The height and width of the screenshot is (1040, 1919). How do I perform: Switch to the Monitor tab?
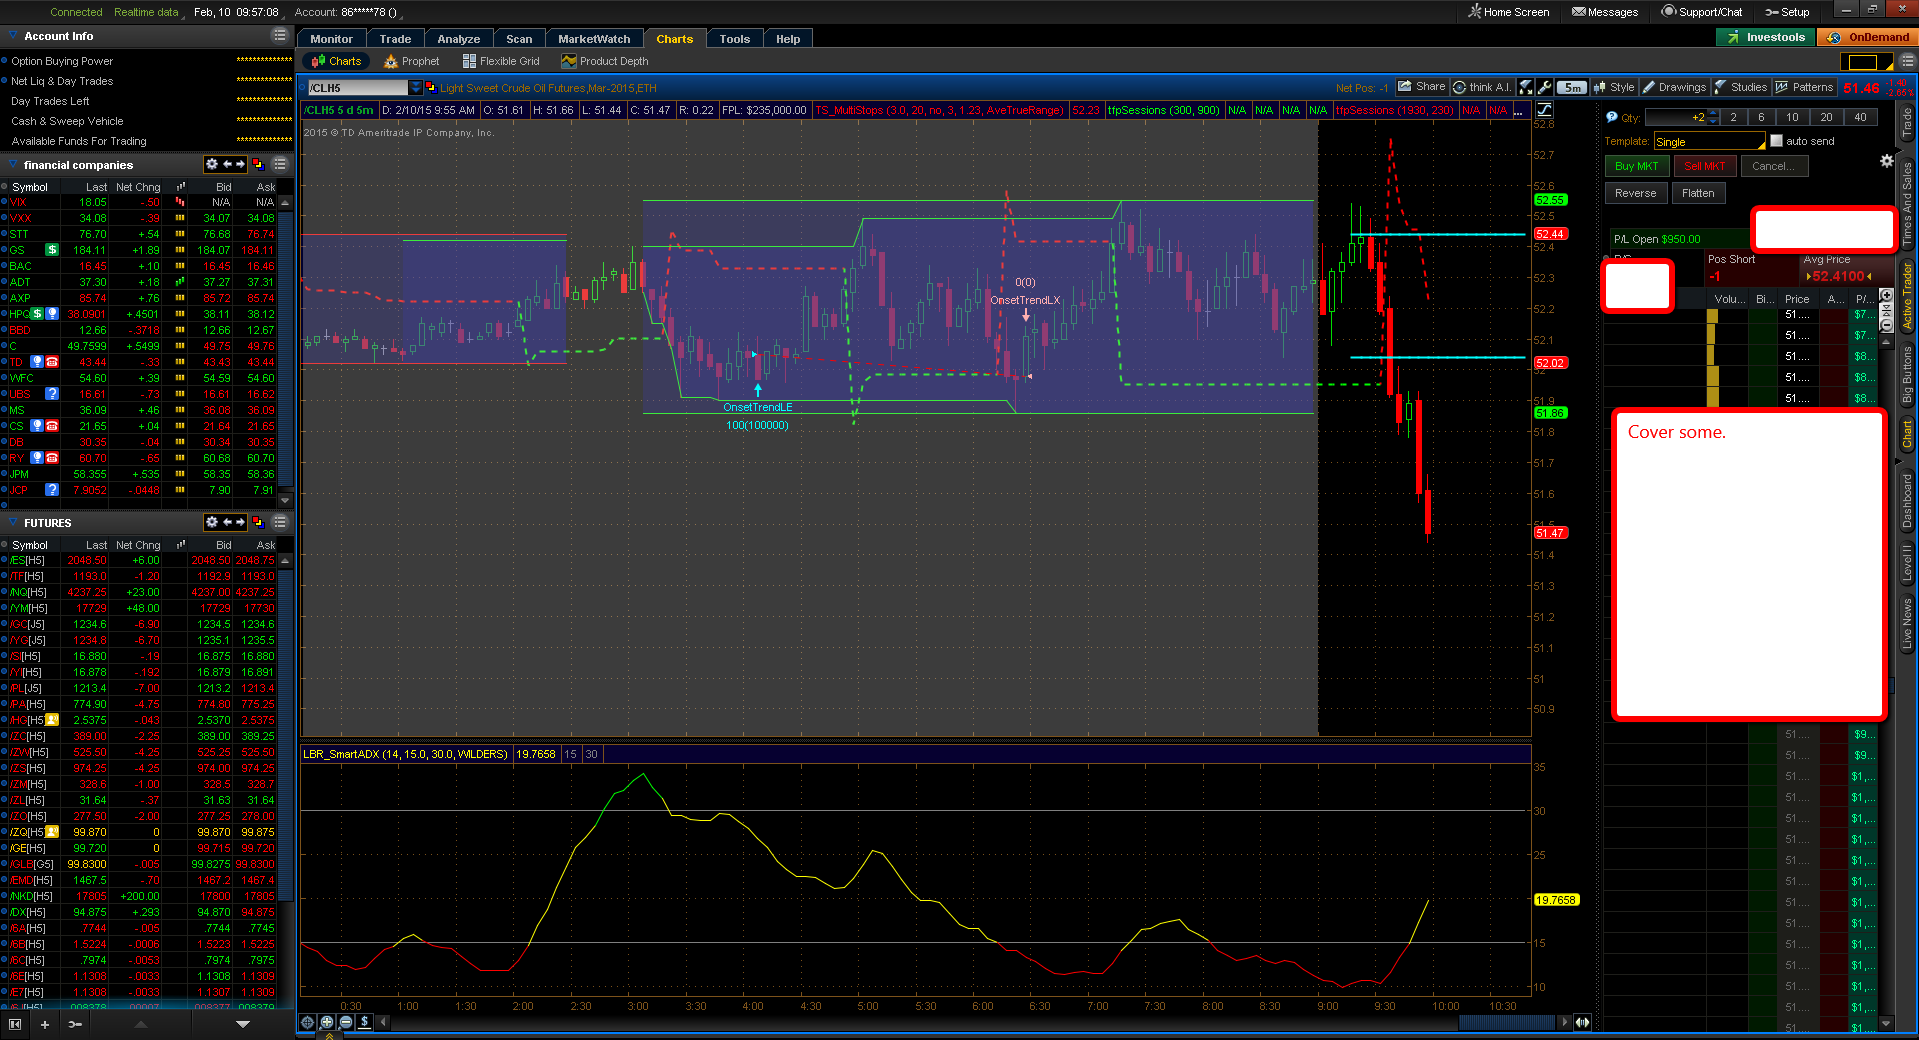[331, 39]
